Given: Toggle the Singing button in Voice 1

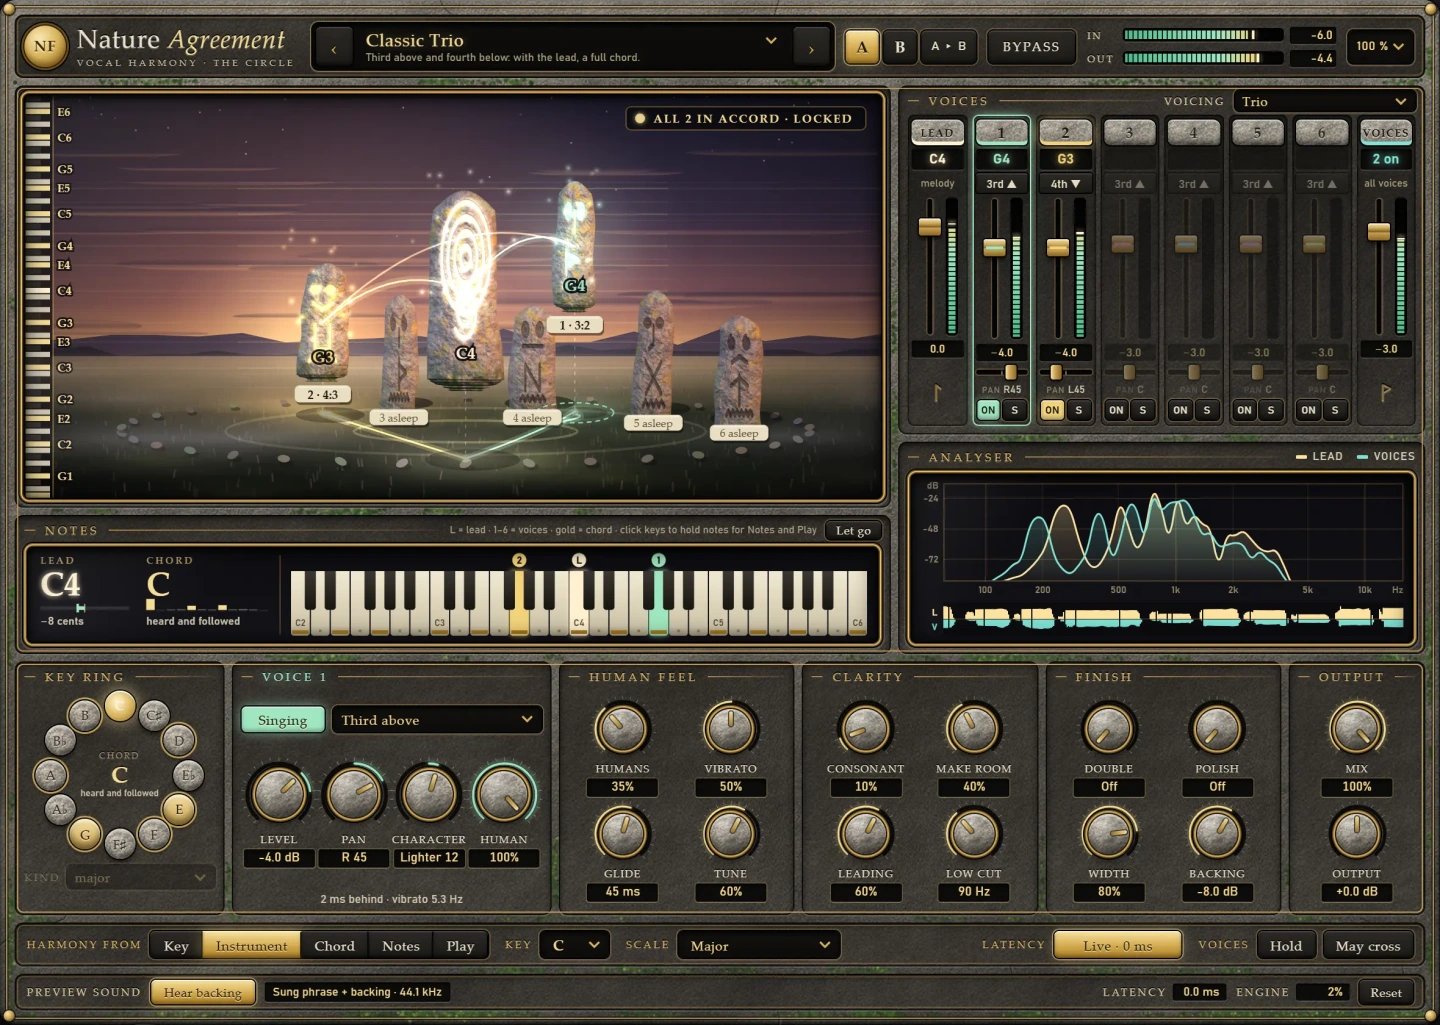Looking at the screenshot, I should [282, 720].
